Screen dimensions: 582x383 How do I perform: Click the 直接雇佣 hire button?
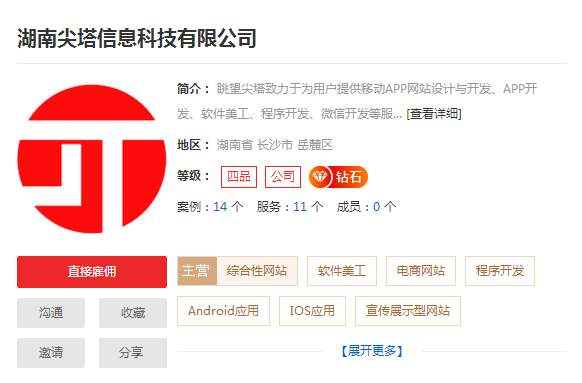click(x=92, y=272)
